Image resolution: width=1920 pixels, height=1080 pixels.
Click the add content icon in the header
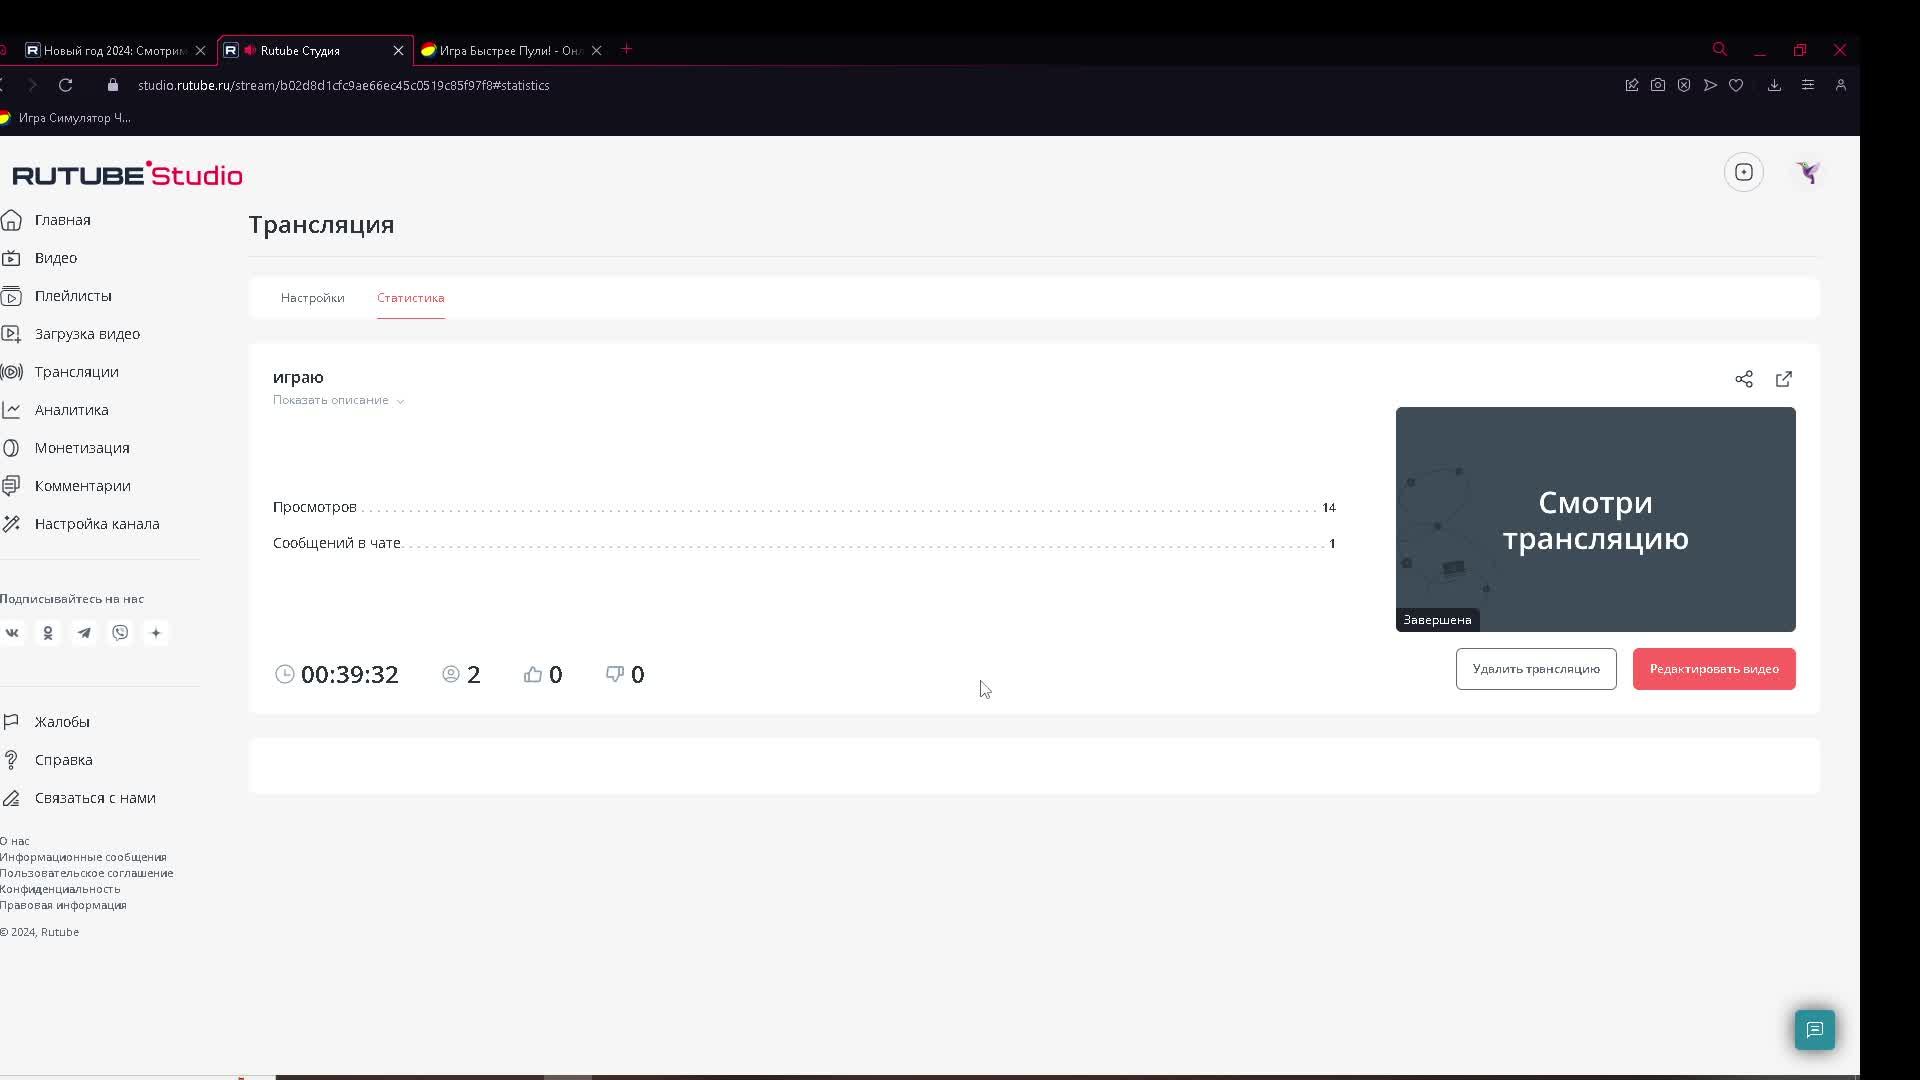(x=1744, y=172)
